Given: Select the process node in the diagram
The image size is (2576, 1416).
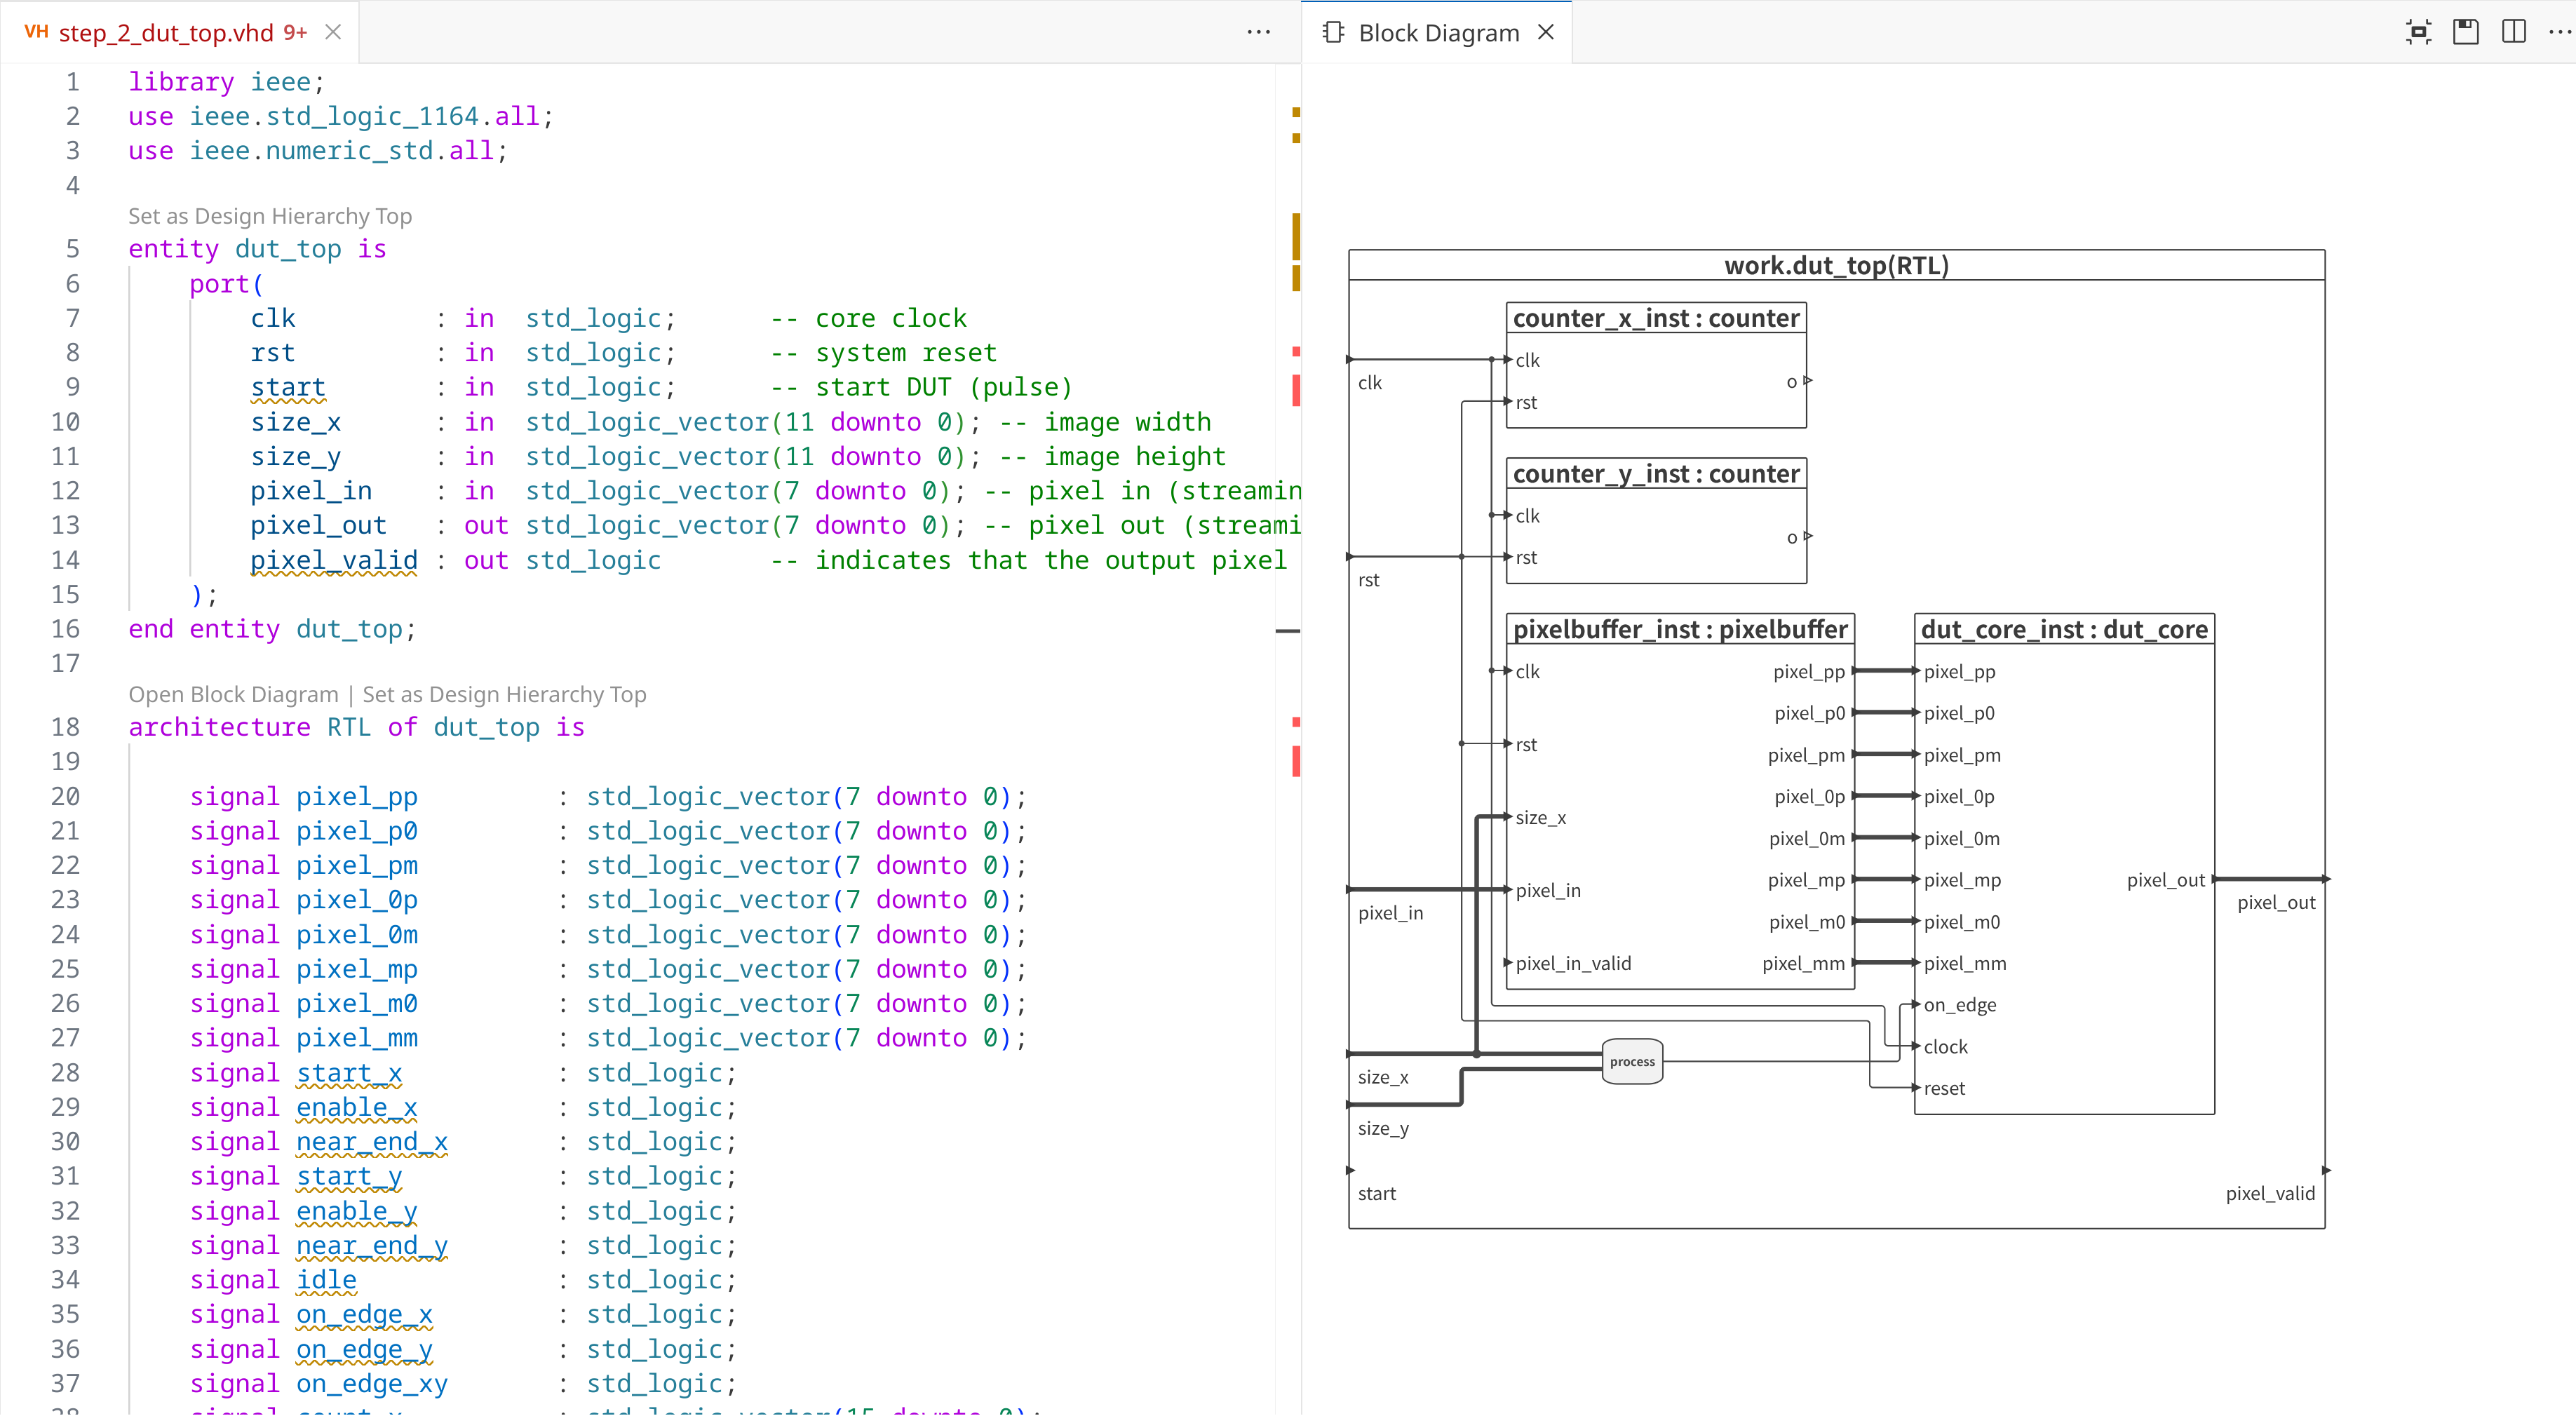Looking at the screenshot, I should (x=1632, y=1062).
